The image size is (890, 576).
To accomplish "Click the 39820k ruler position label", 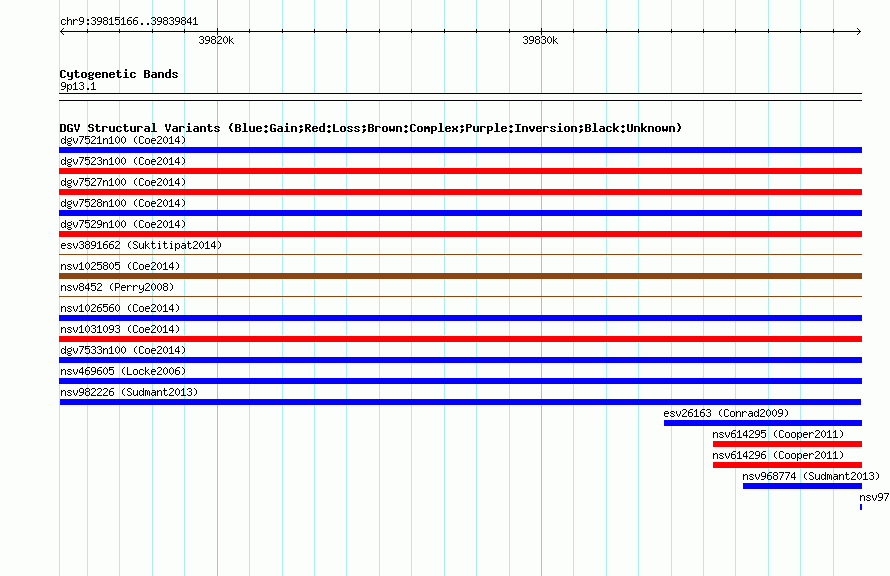I will [216, 40].
